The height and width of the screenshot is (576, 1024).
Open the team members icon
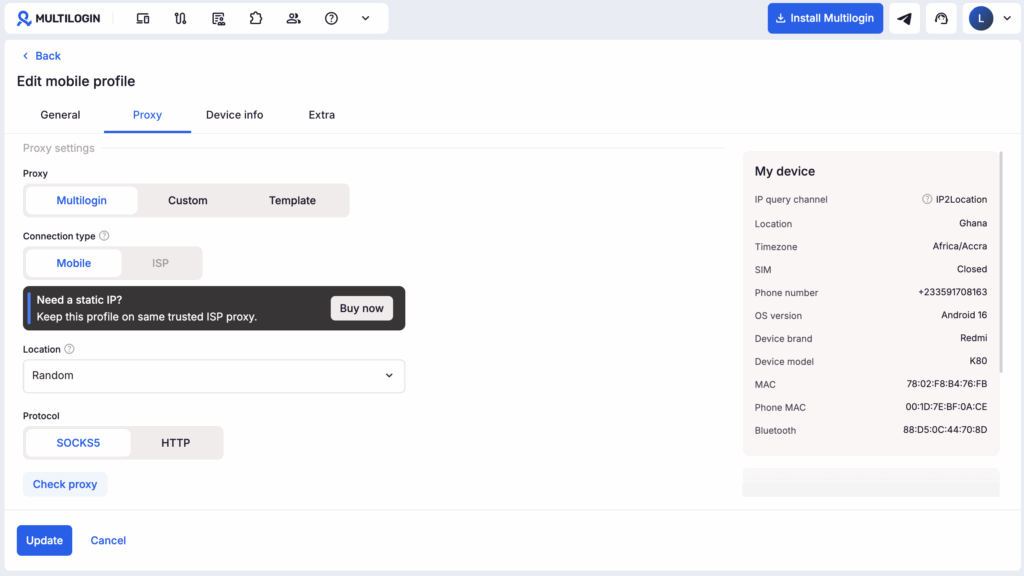pyautogui.click(x=294, y=18)
